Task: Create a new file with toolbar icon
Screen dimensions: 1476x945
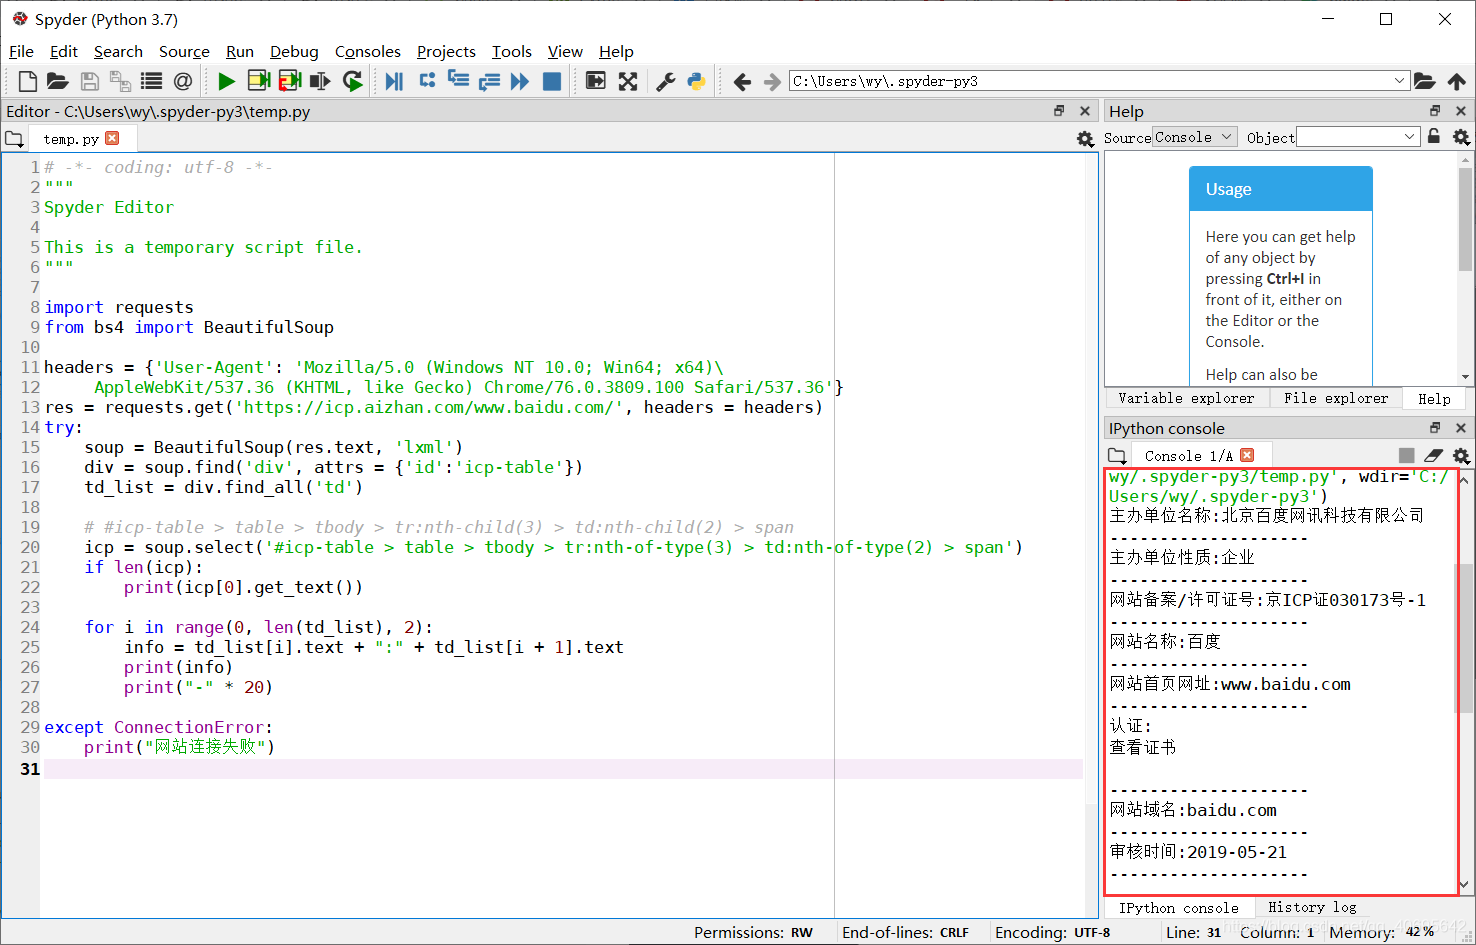Action: pos(27,81)
